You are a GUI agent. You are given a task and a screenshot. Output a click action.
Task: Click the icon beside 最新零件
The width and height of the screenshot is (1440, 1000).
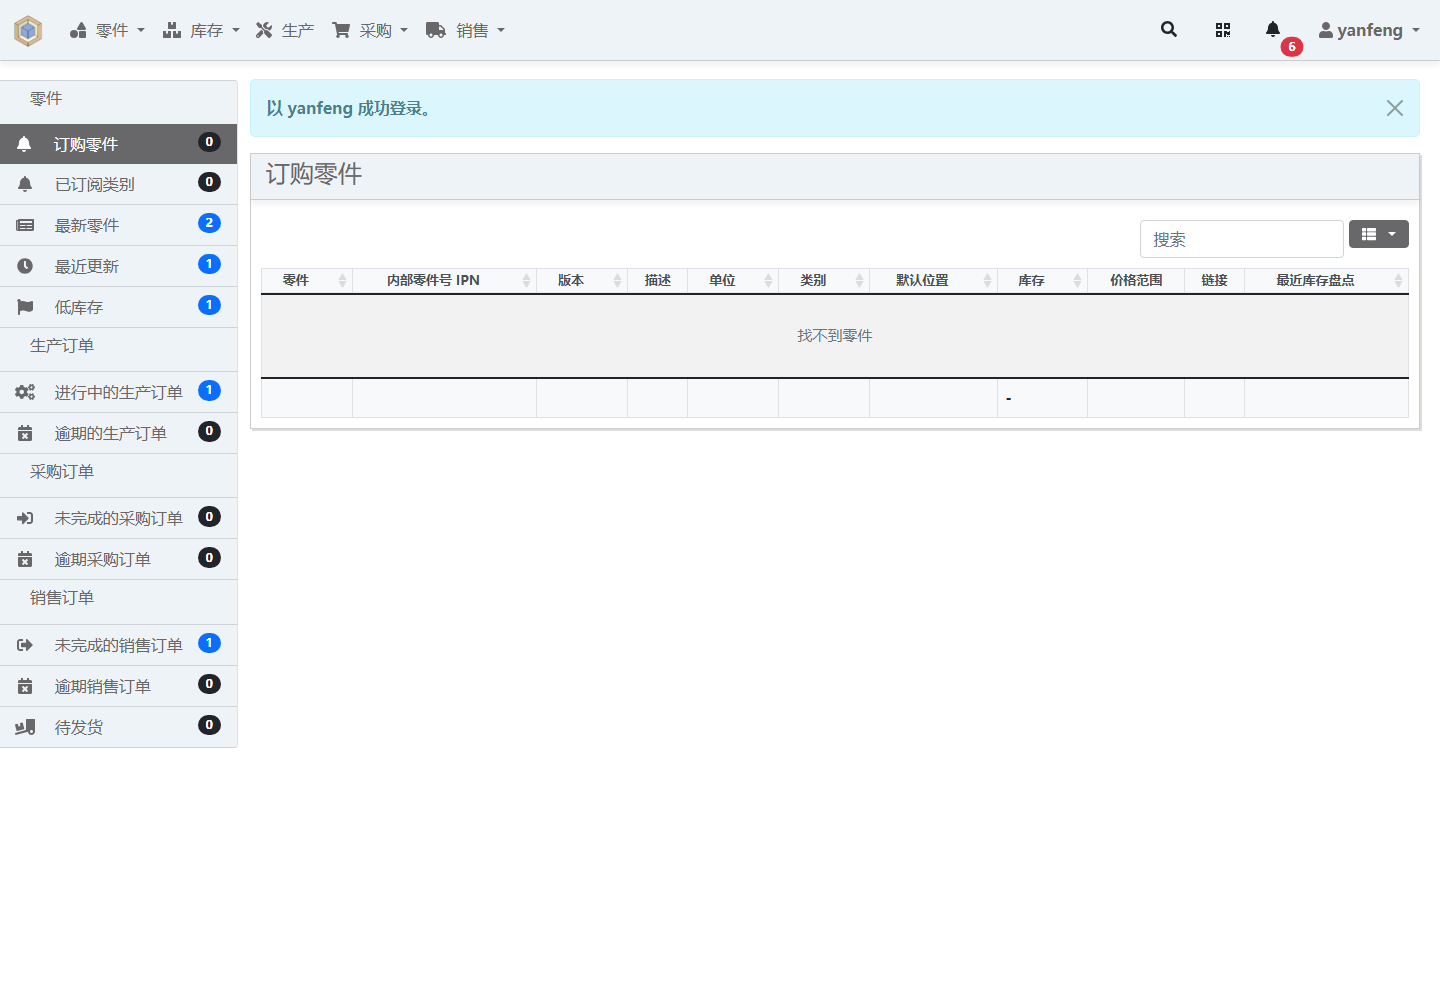pos(25,225)
